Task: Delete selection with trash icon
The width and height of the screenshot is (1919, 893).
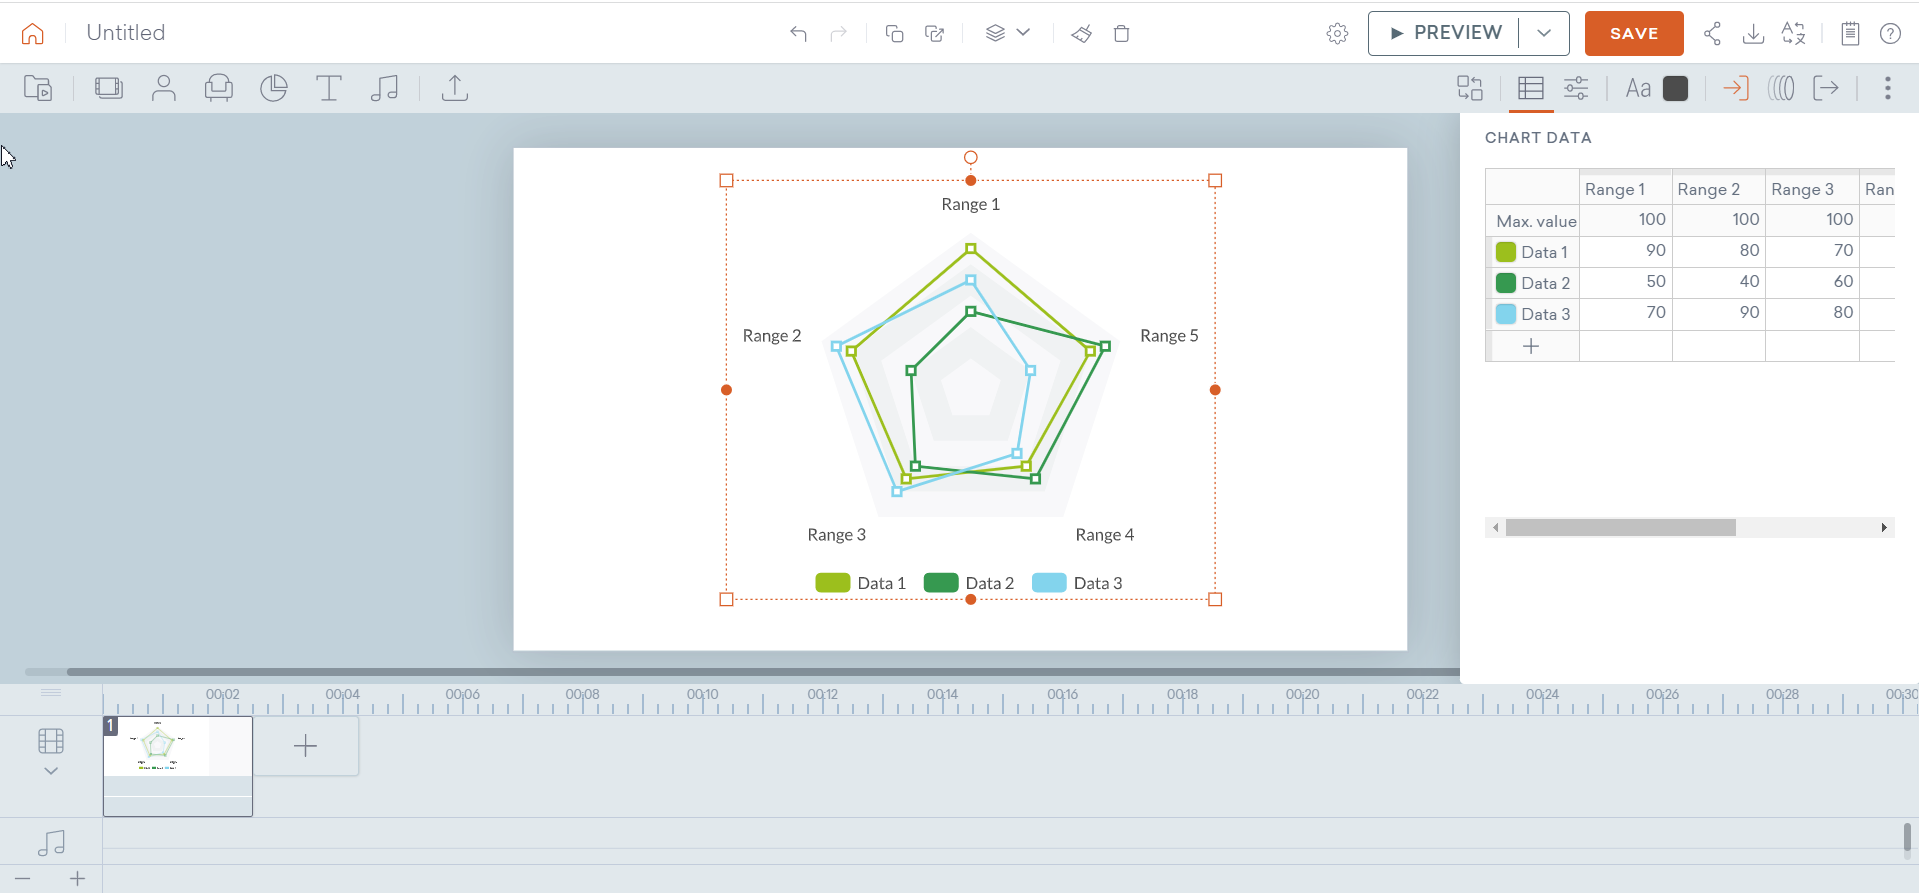Action: (x=1121, y=34)
